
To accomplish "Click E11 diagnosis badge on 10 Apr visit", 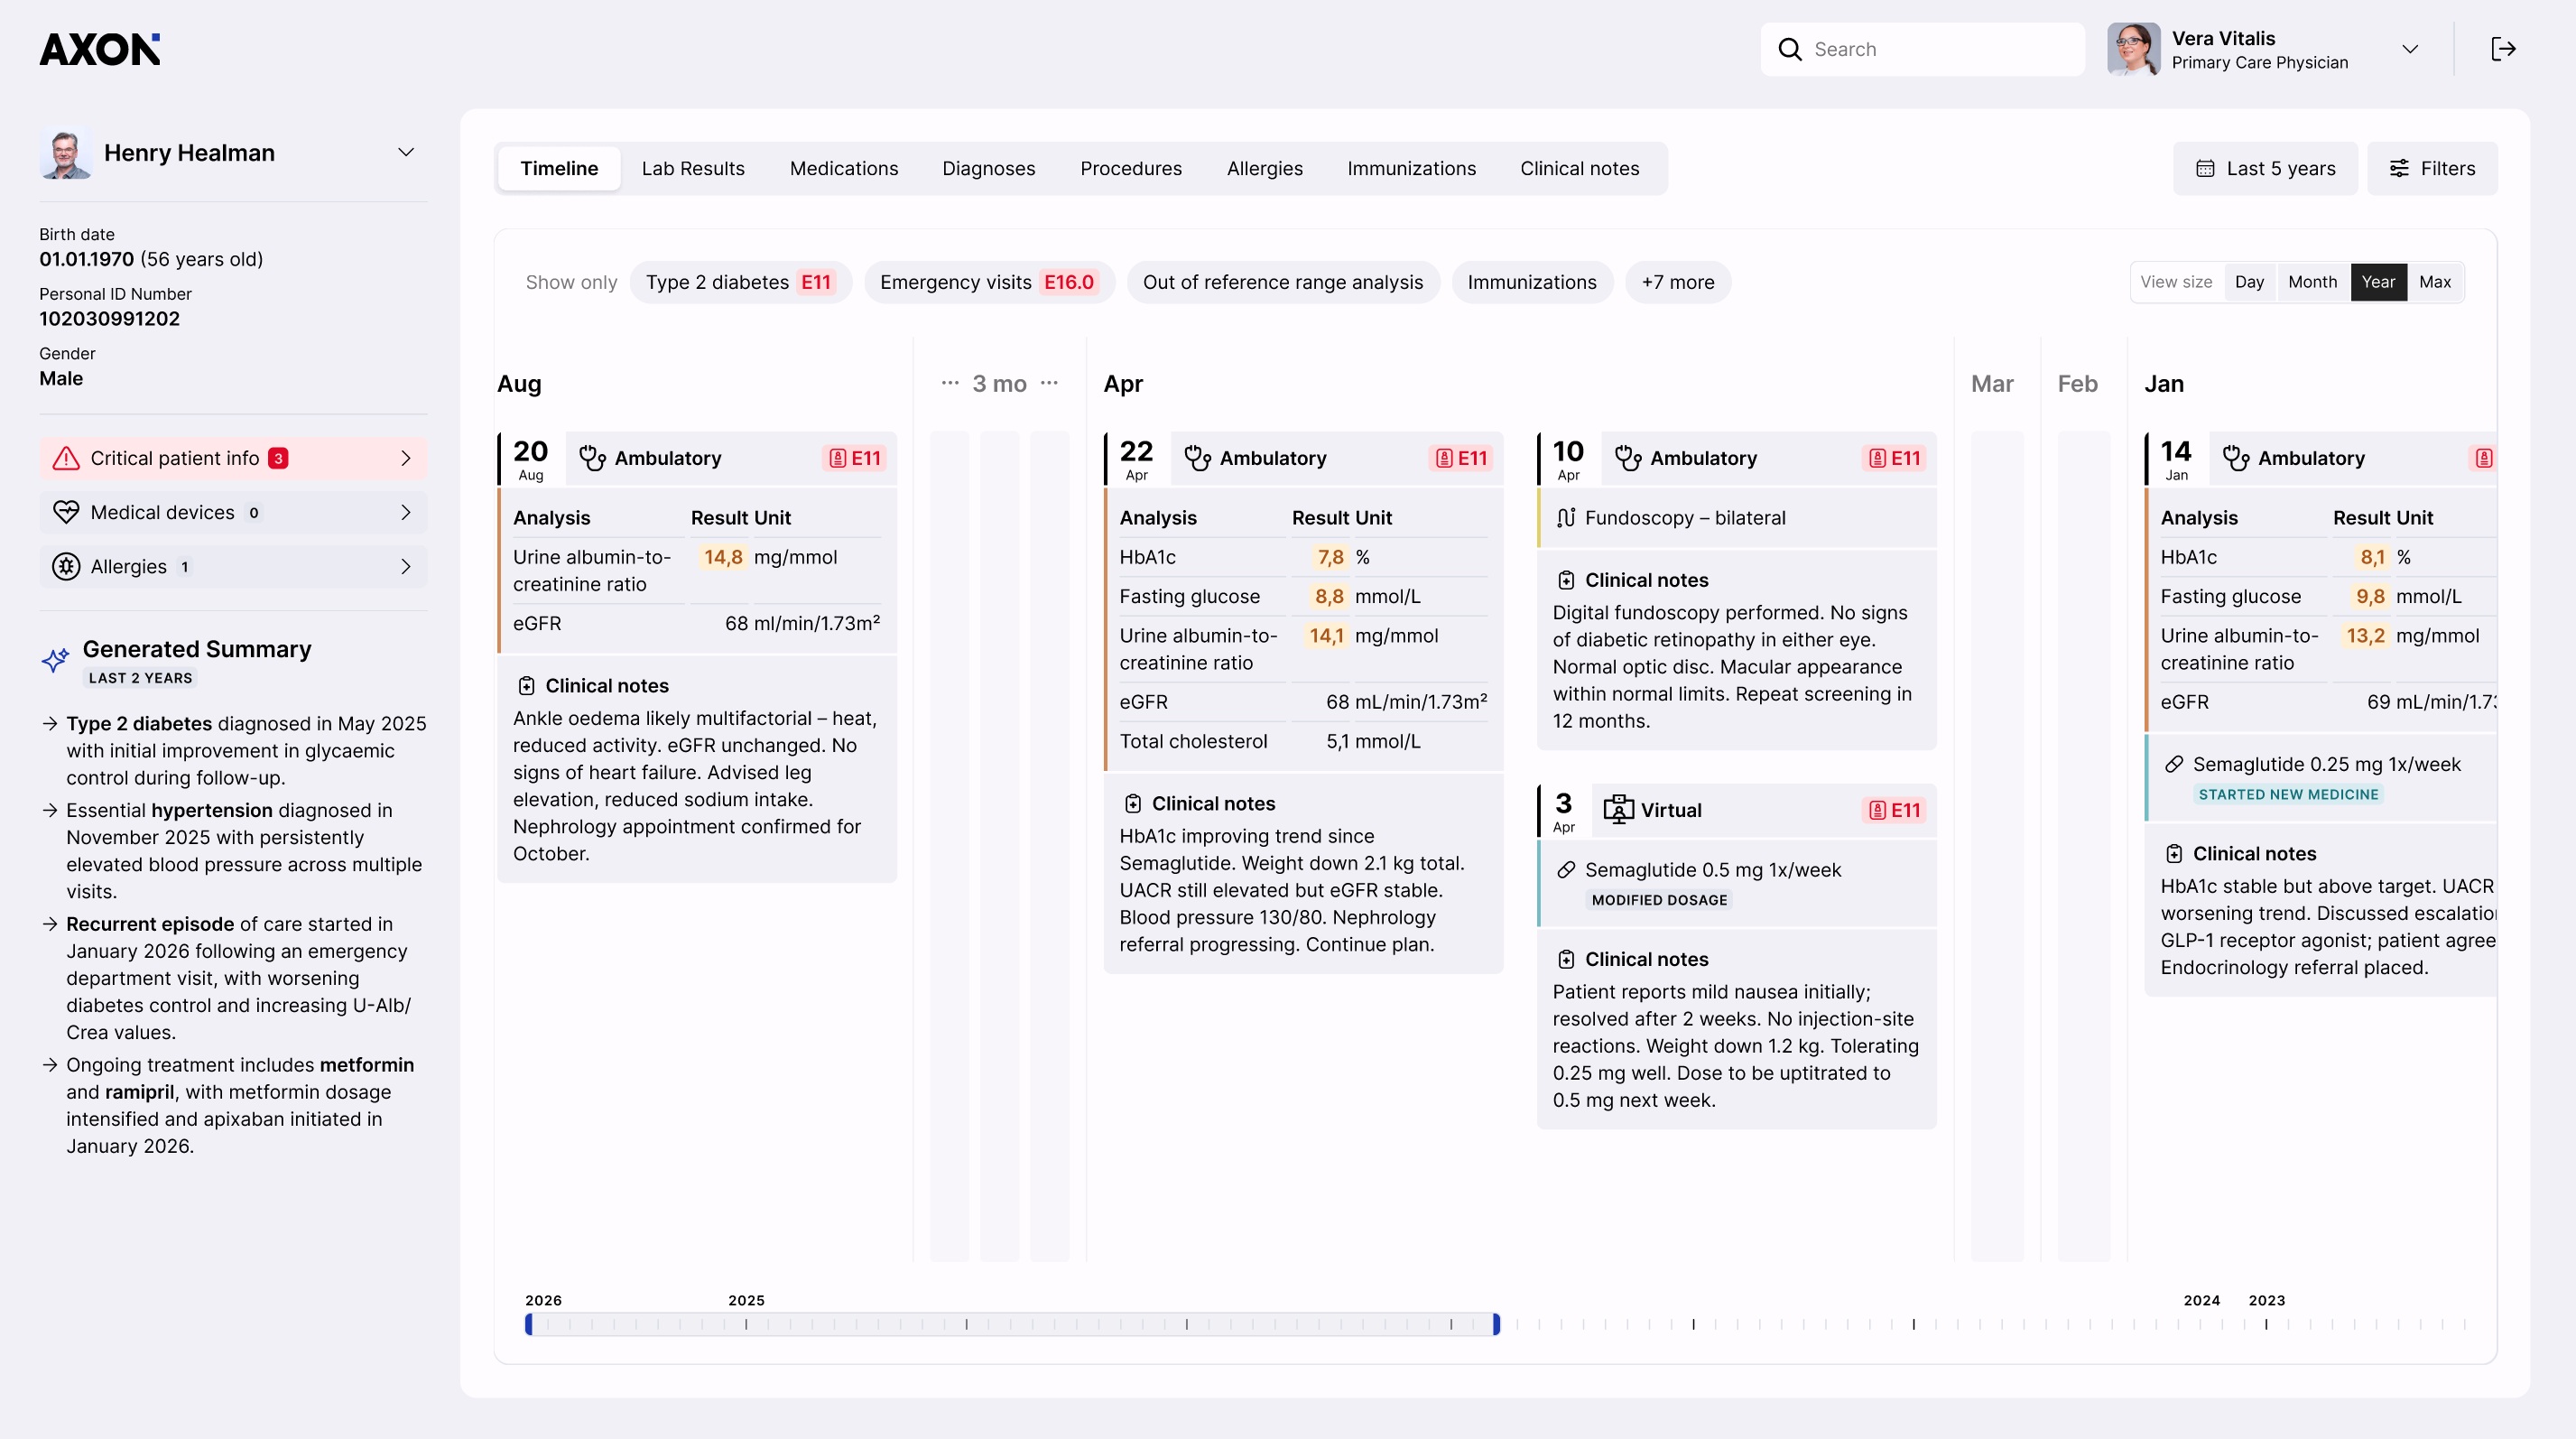I will tap(1894, 458).
